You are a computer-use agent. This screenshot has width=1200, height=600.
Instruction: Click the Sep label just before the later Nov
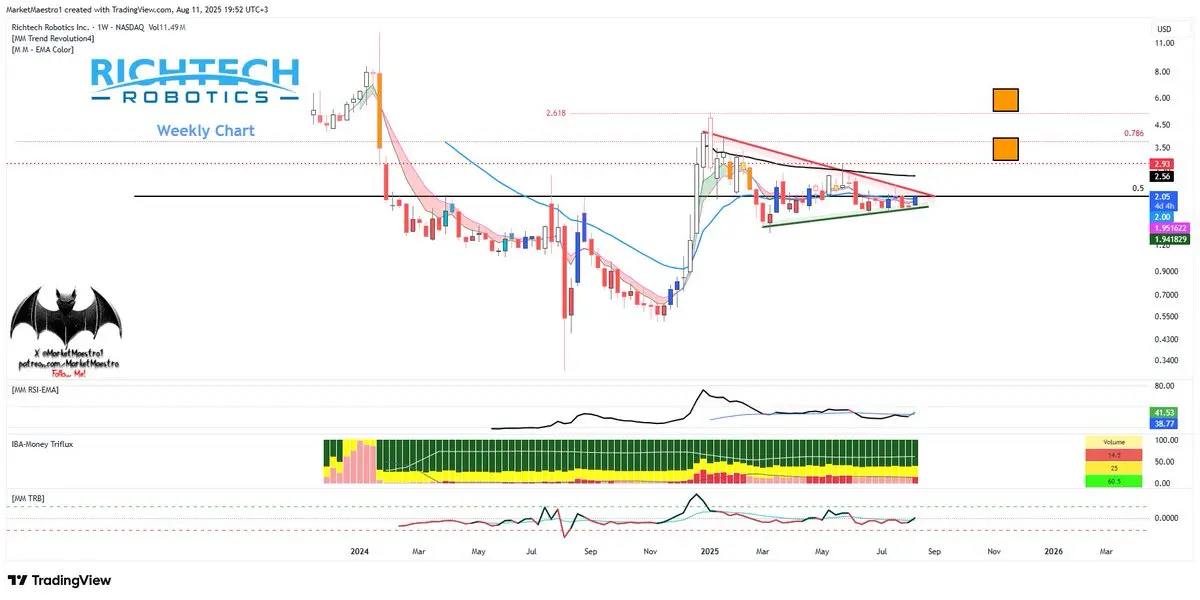[x=936, y=551]
